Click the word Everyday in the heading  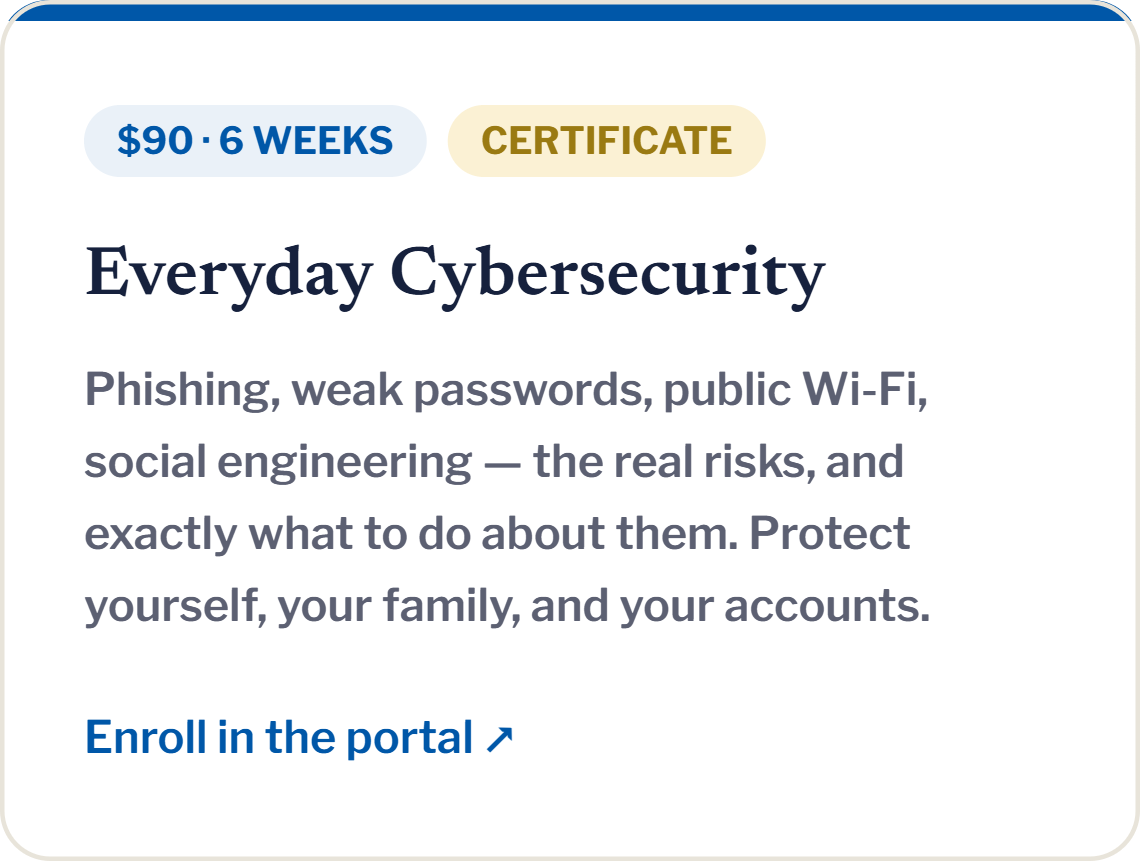(x=229, y=276)
